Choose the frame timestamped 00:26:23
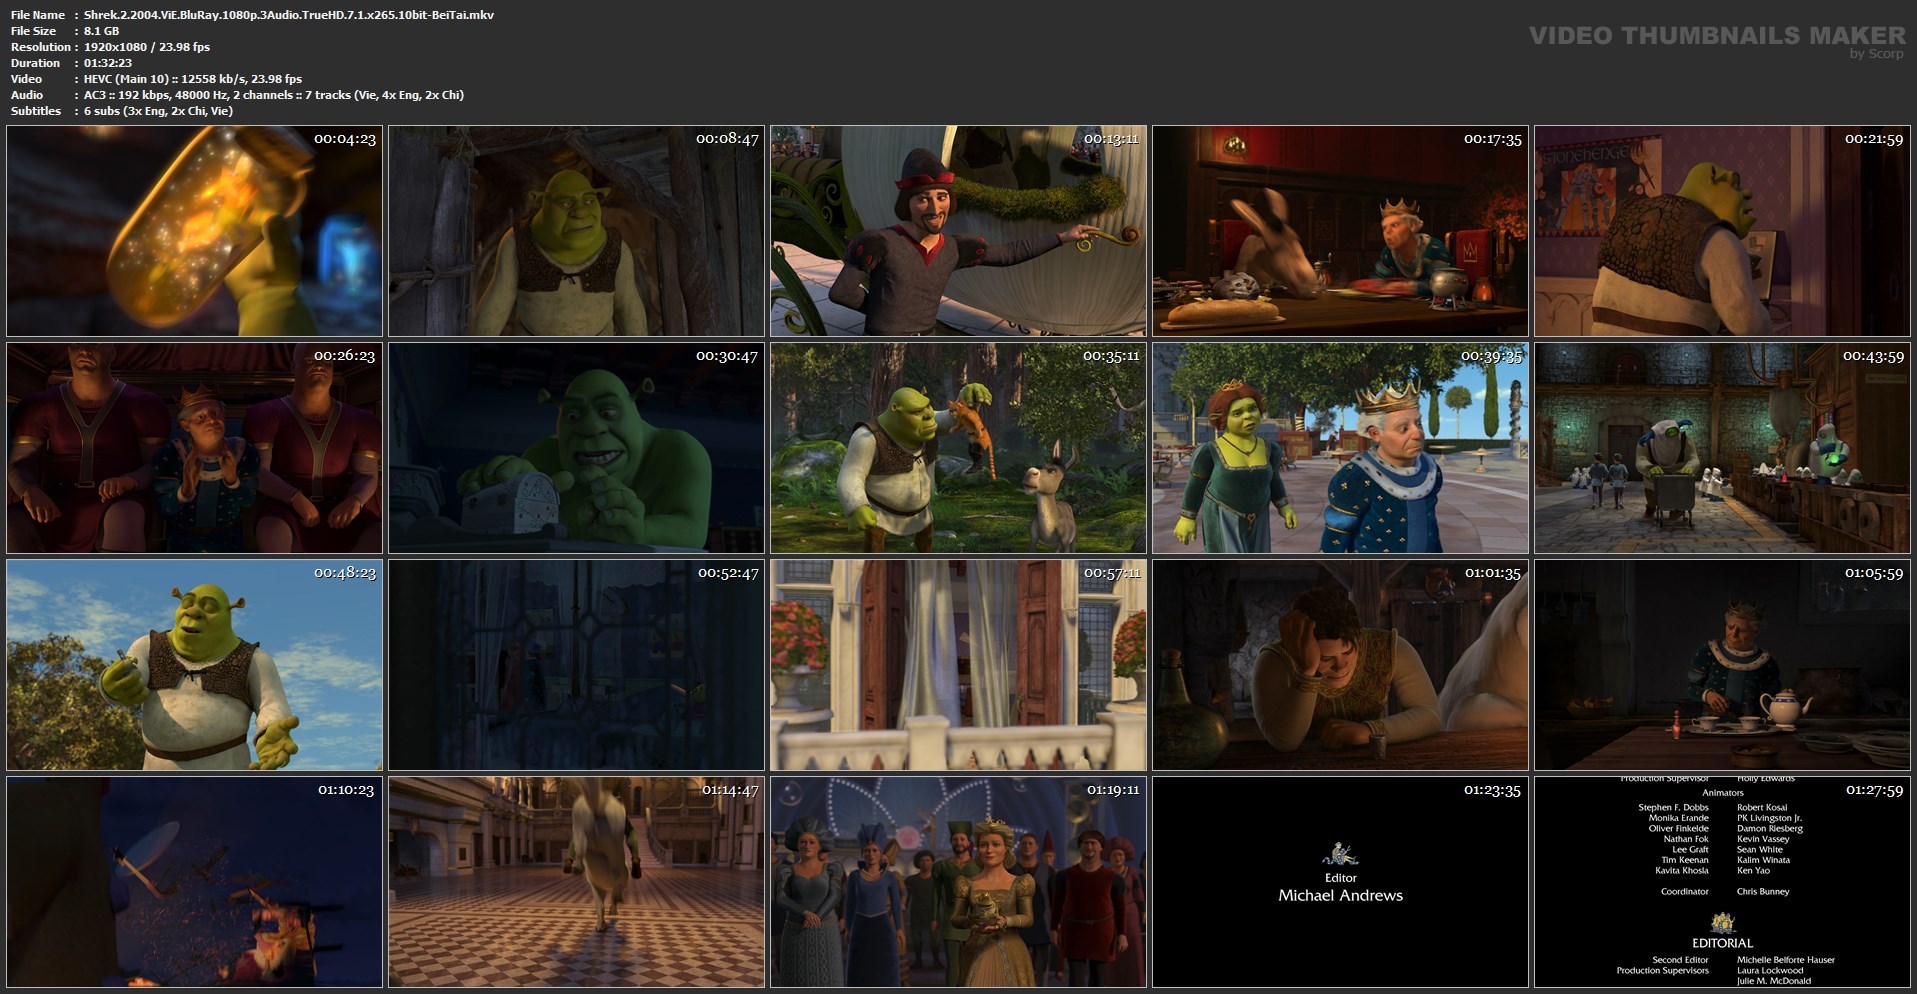1917x994 pixels. [194, 448]
